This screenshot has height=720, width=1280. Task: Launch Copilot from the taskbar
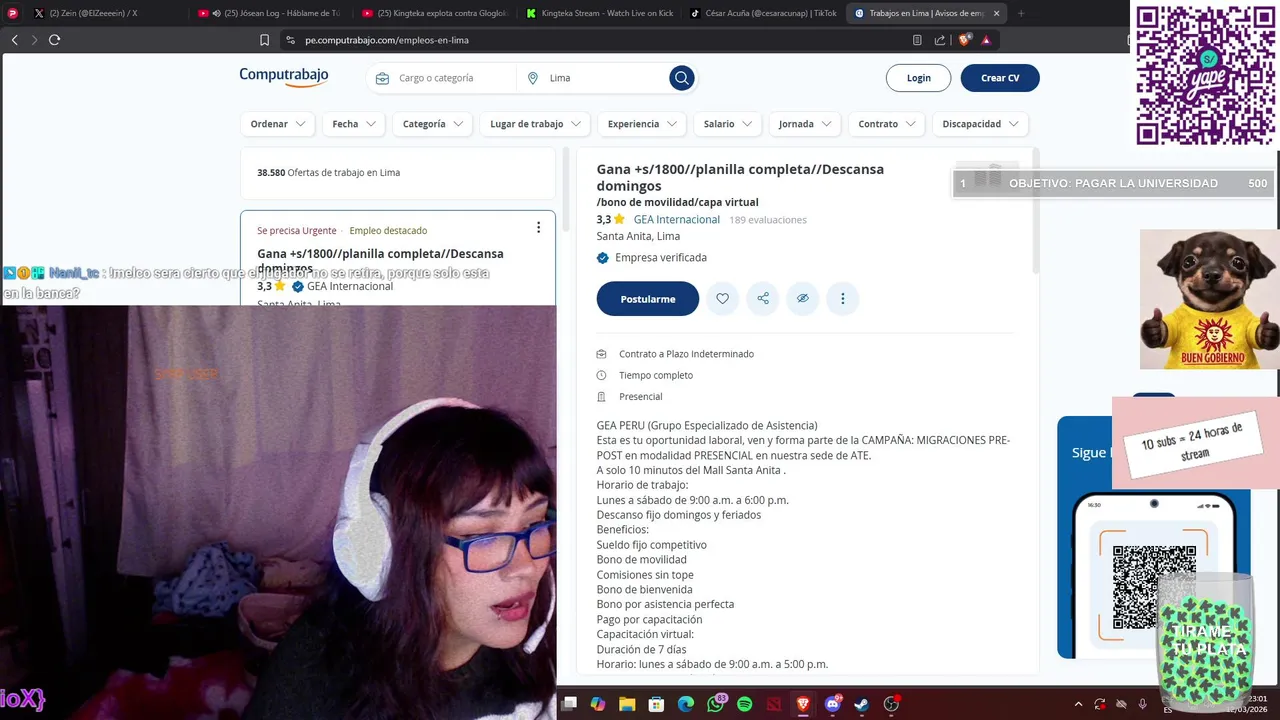598,704
